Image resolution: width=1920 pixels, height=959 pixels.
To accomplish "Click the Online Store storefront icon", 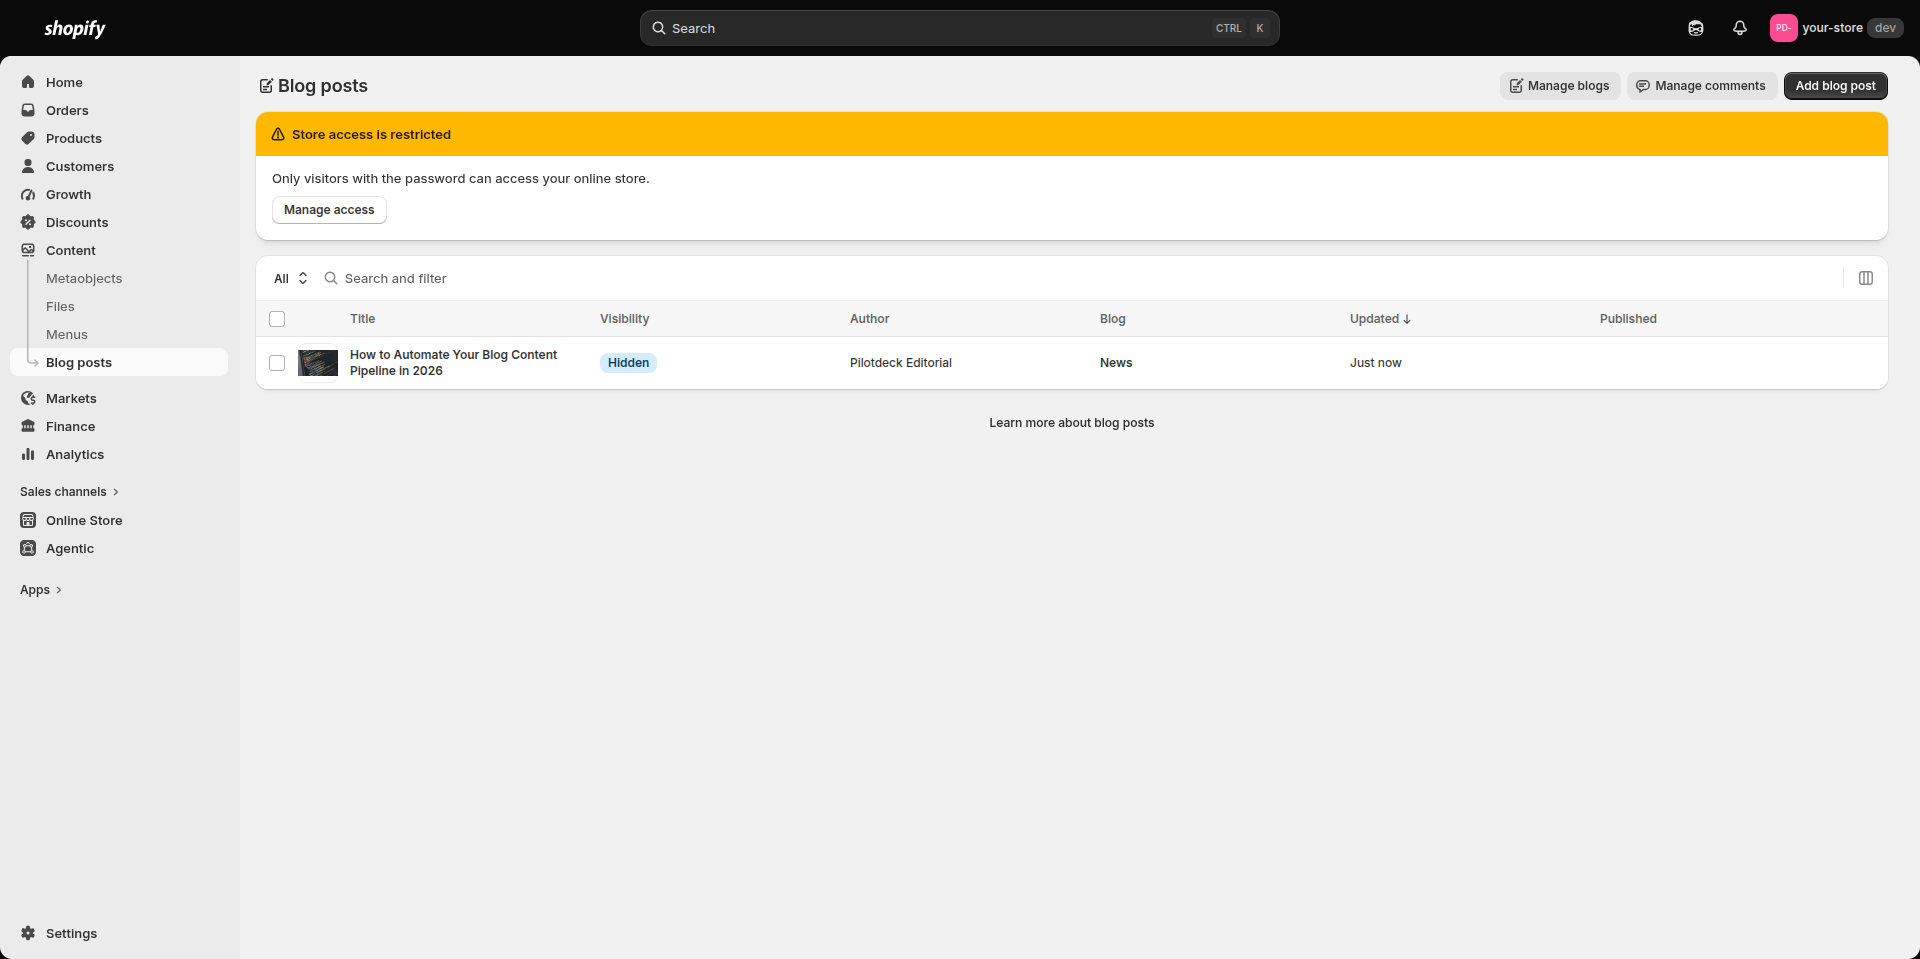I will coord(28,520).
